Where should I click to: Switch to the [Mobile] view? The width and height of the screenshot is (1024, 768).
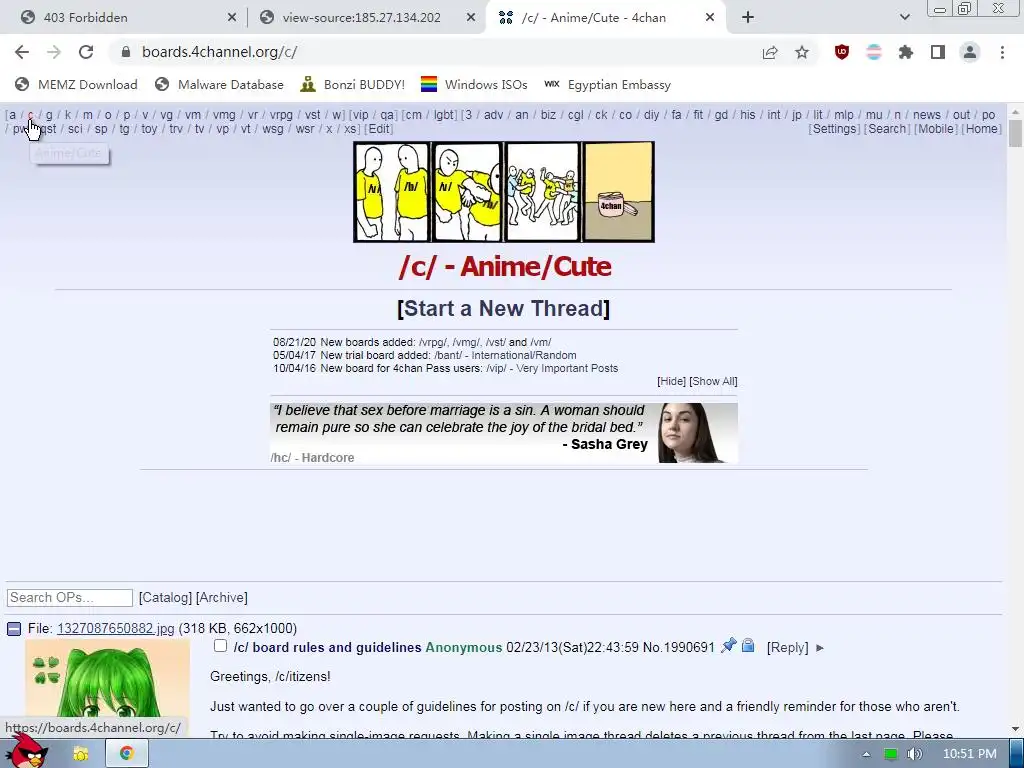(x=936, y=129)
